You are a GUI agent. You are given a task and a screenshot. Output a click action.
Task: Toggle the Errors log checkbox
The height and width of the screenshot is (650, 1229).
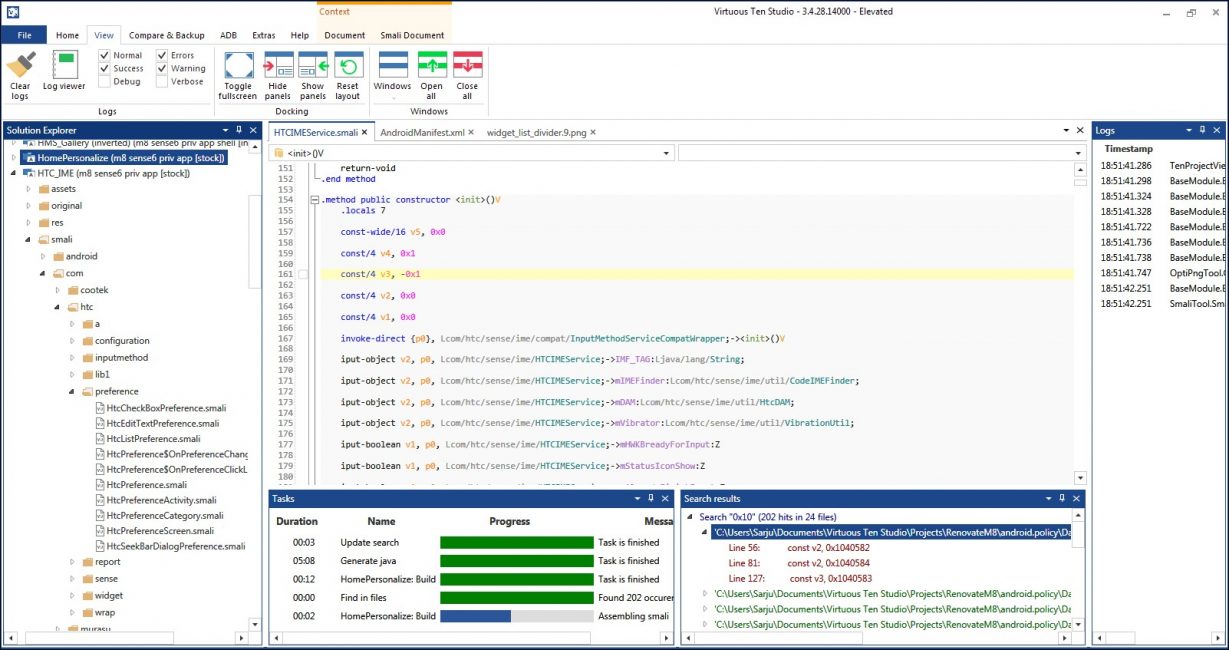(162, 55)
